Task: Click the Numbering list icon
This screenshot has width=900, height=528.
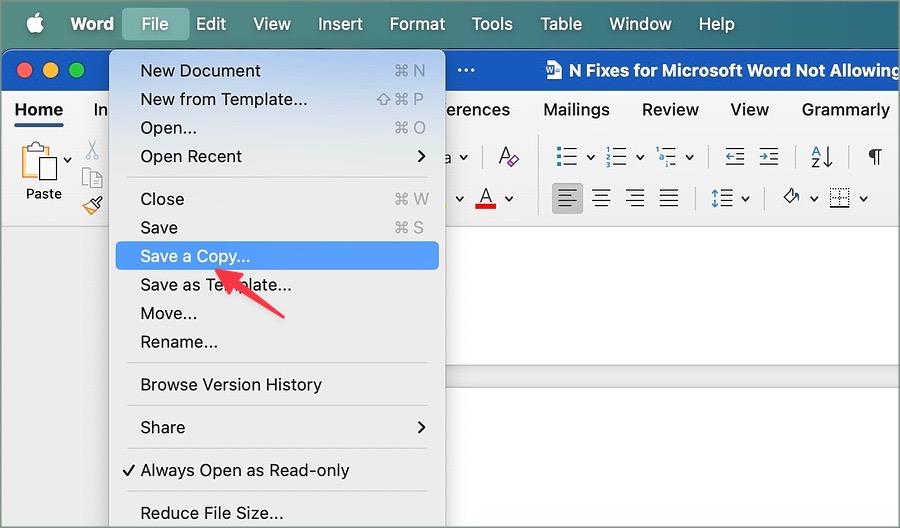Action: pos(616,156)
